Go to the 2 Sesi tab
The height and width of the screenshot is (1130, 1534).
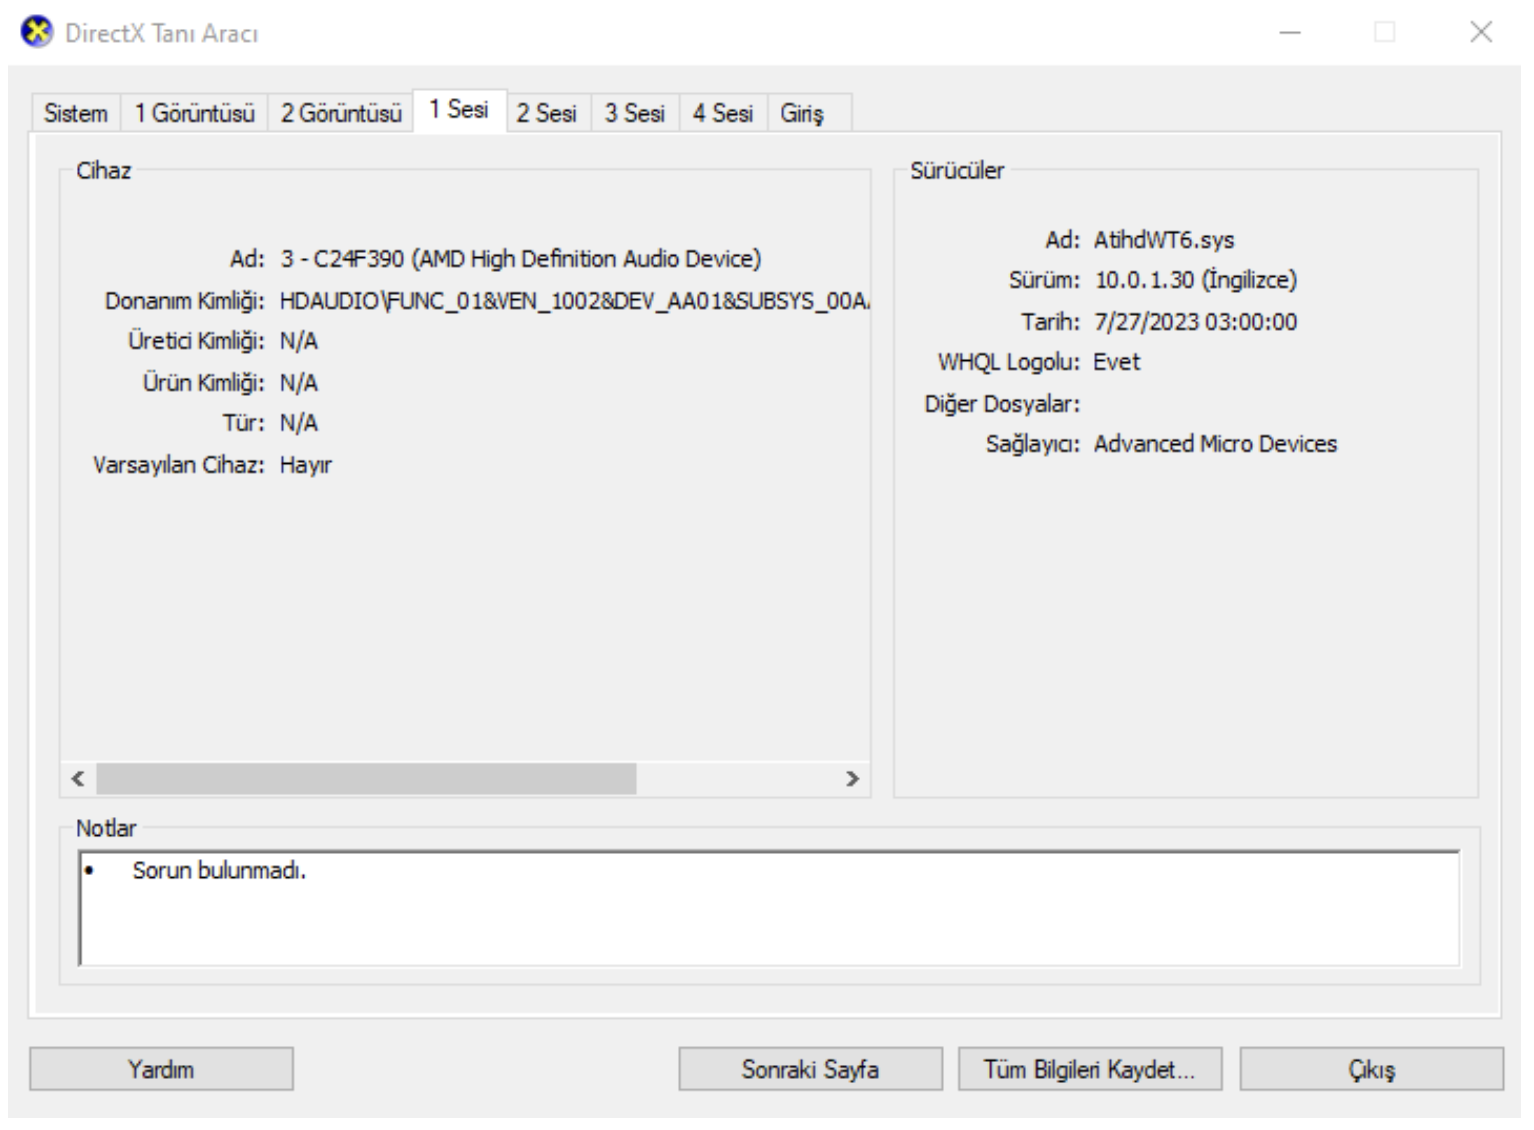click(x=547, y=113)
